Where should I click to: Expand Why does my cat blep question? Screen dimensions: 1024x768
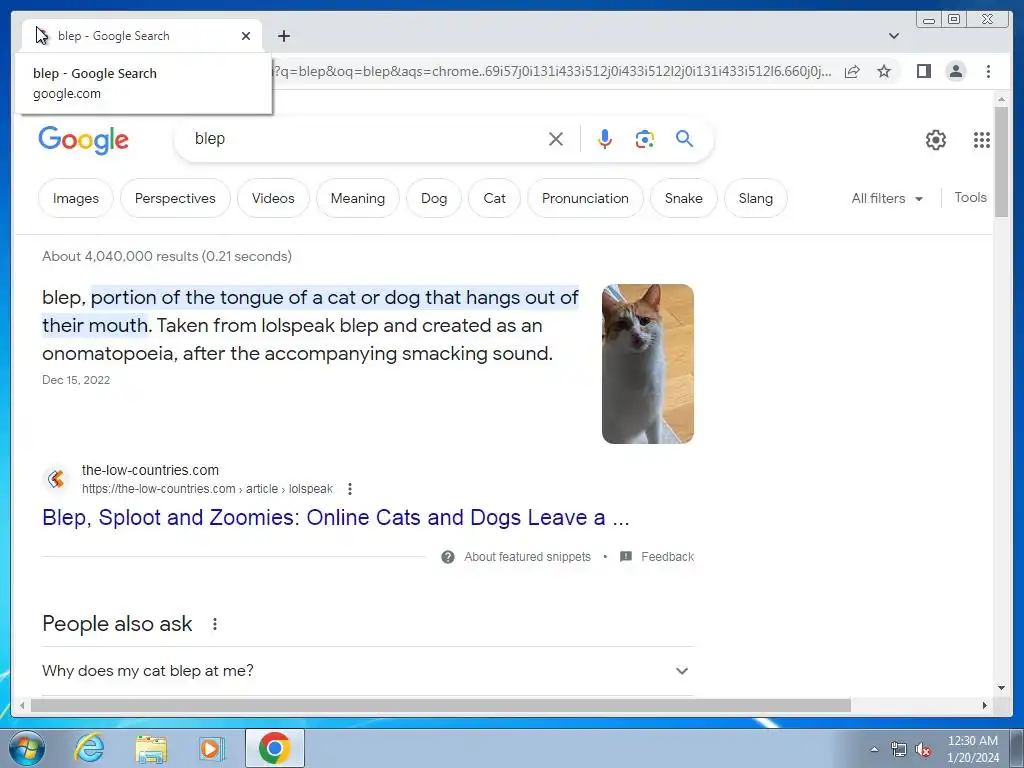366,671
